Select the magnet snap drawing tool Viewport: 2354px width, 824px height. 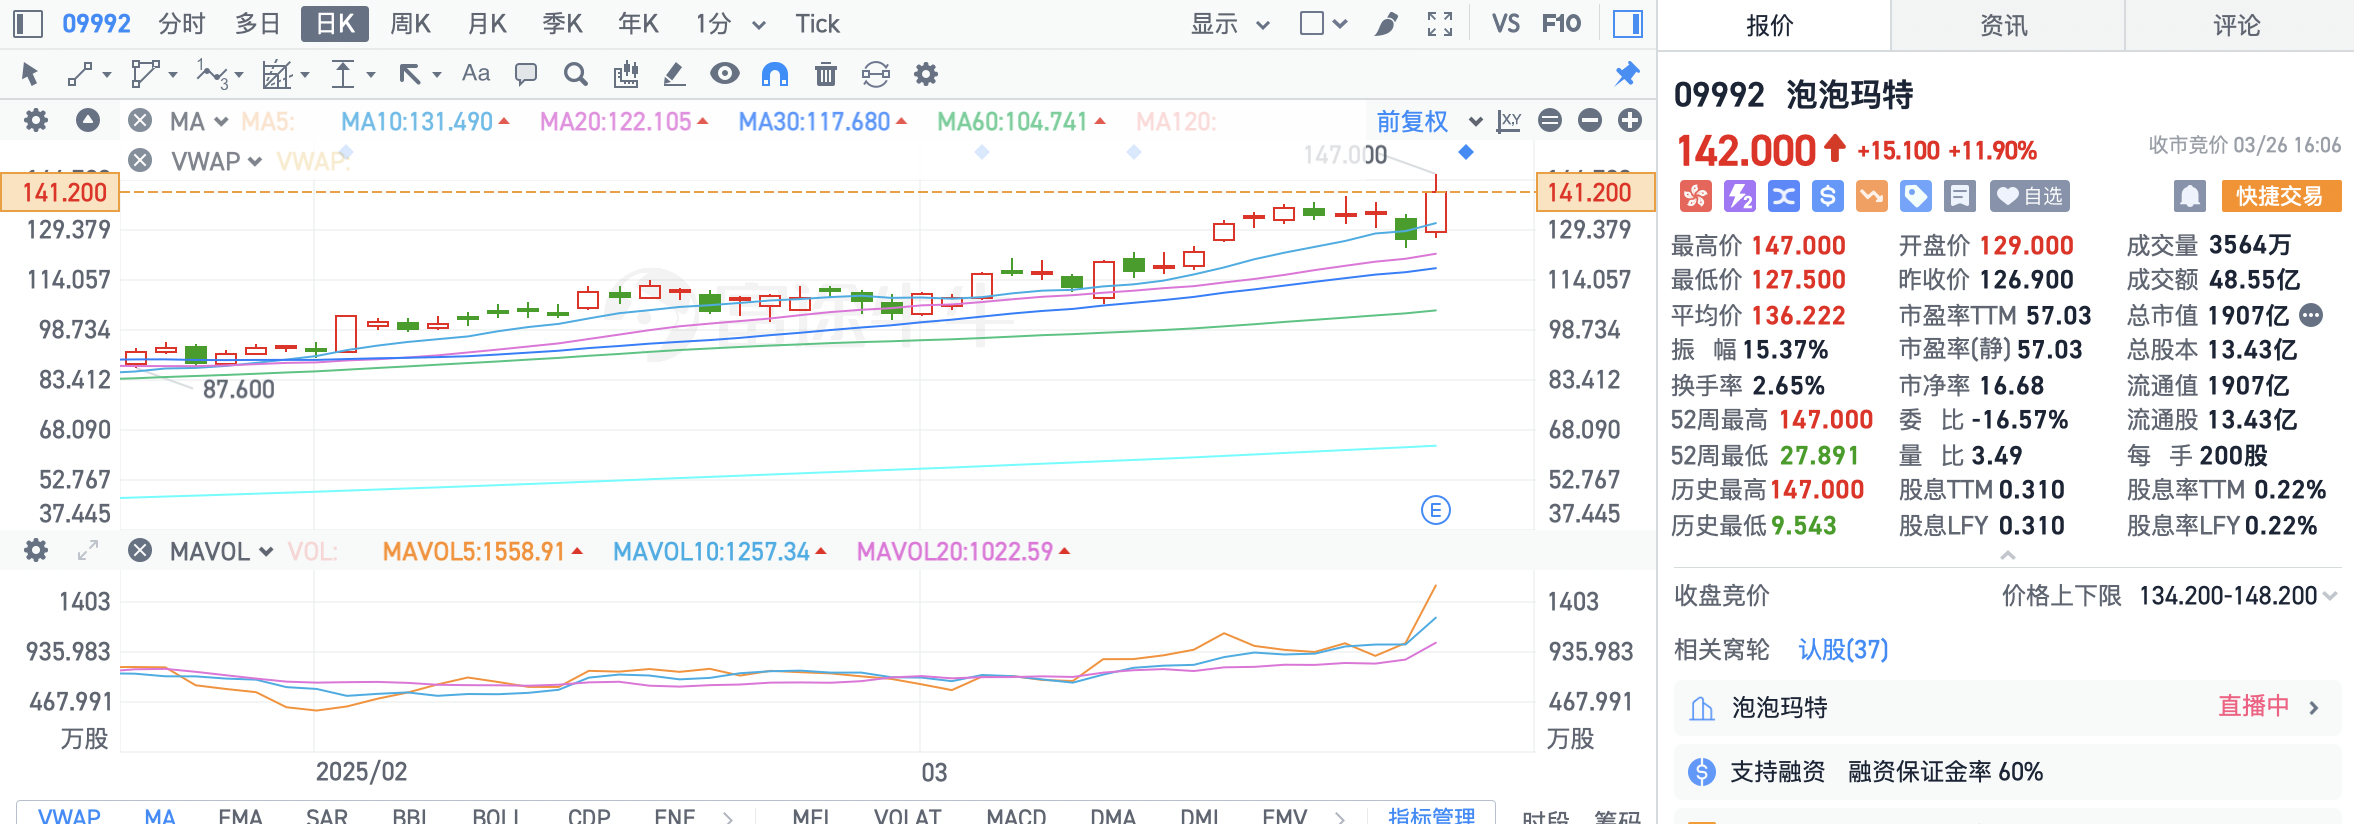pos(775,74)
